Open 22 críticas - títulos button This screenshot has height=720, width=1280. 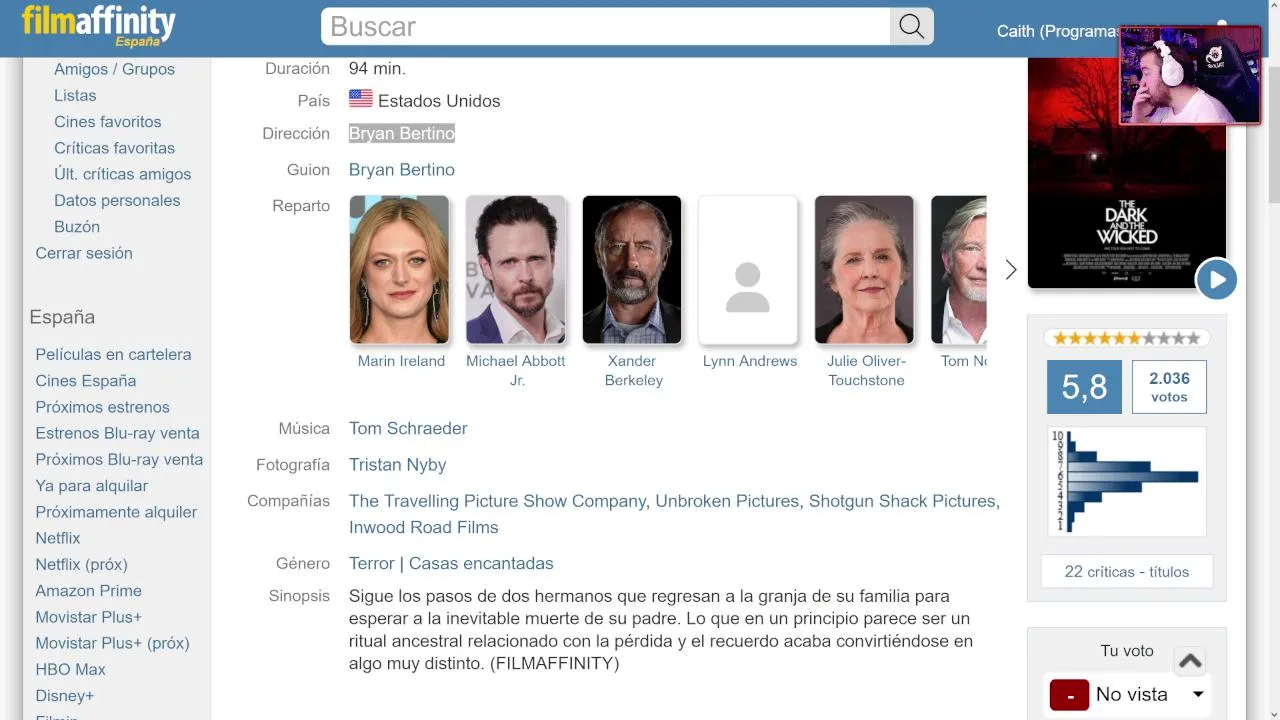pyautogui.click(x=1127, y=572)
